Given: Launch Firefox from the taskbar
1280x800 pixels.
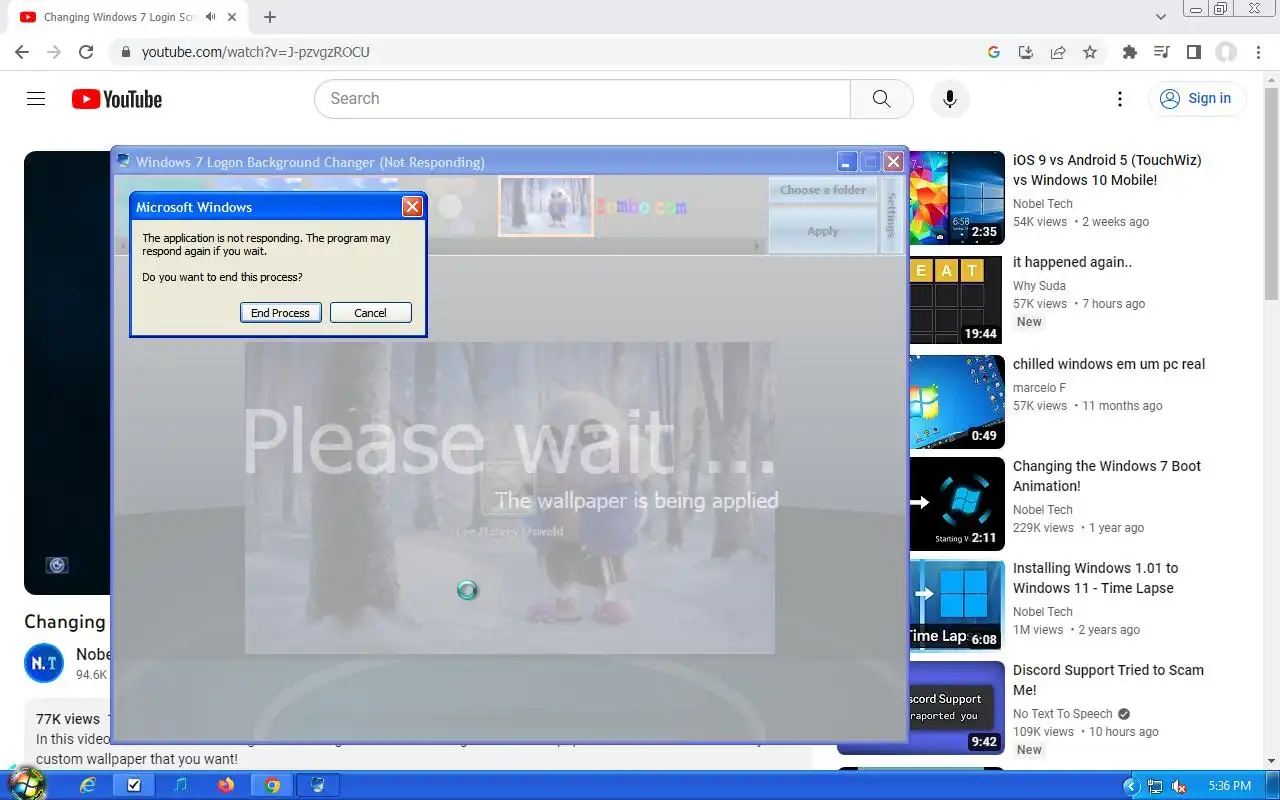Looking at the screenshot, I should pos(226,785).
